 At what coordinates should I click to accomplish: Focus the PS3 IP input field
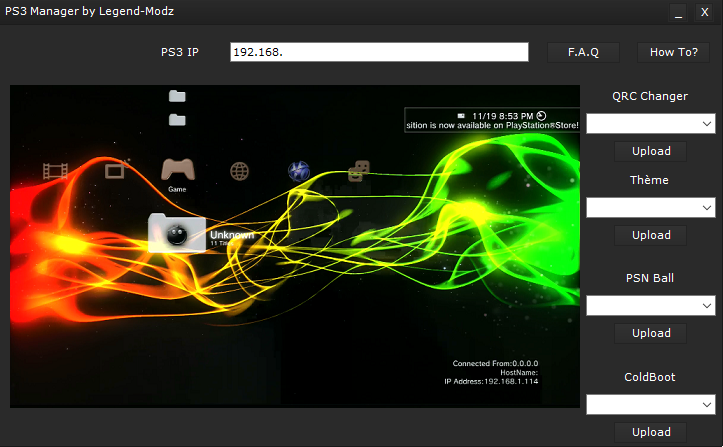coord(379,52)
